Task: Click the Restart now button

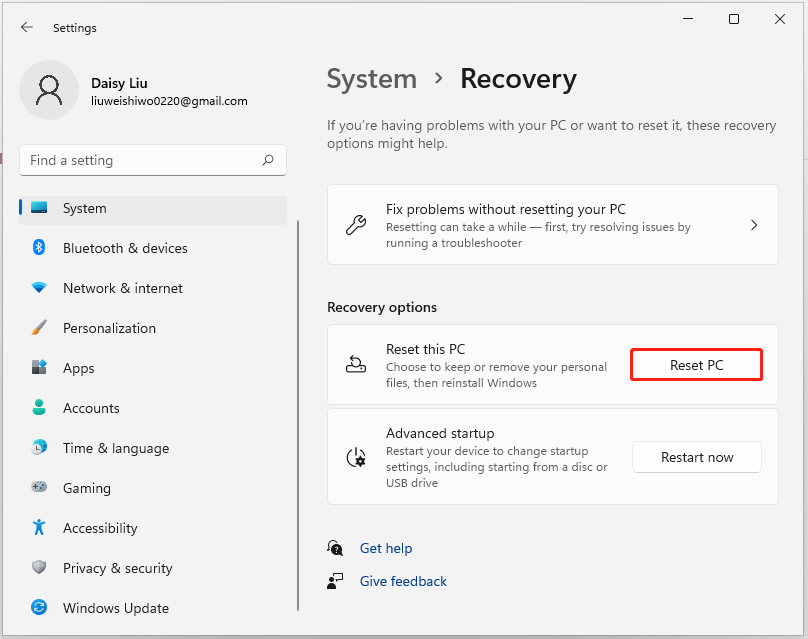Action: pos(696,457)
